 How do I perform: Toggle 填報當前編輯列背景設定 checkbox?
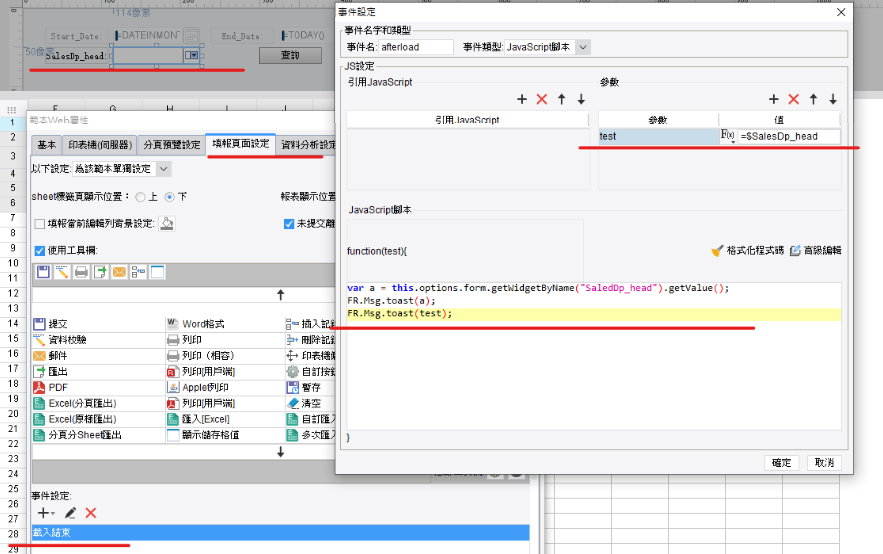39,224
